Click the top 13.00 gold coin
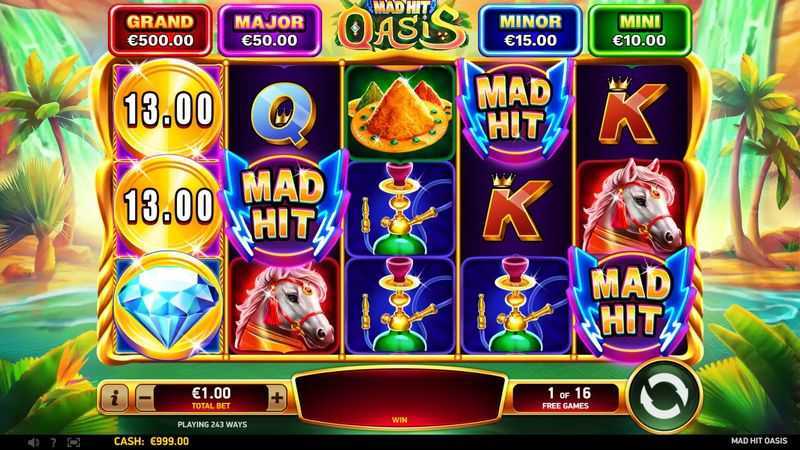800x450 pixels. coord(168,109)
